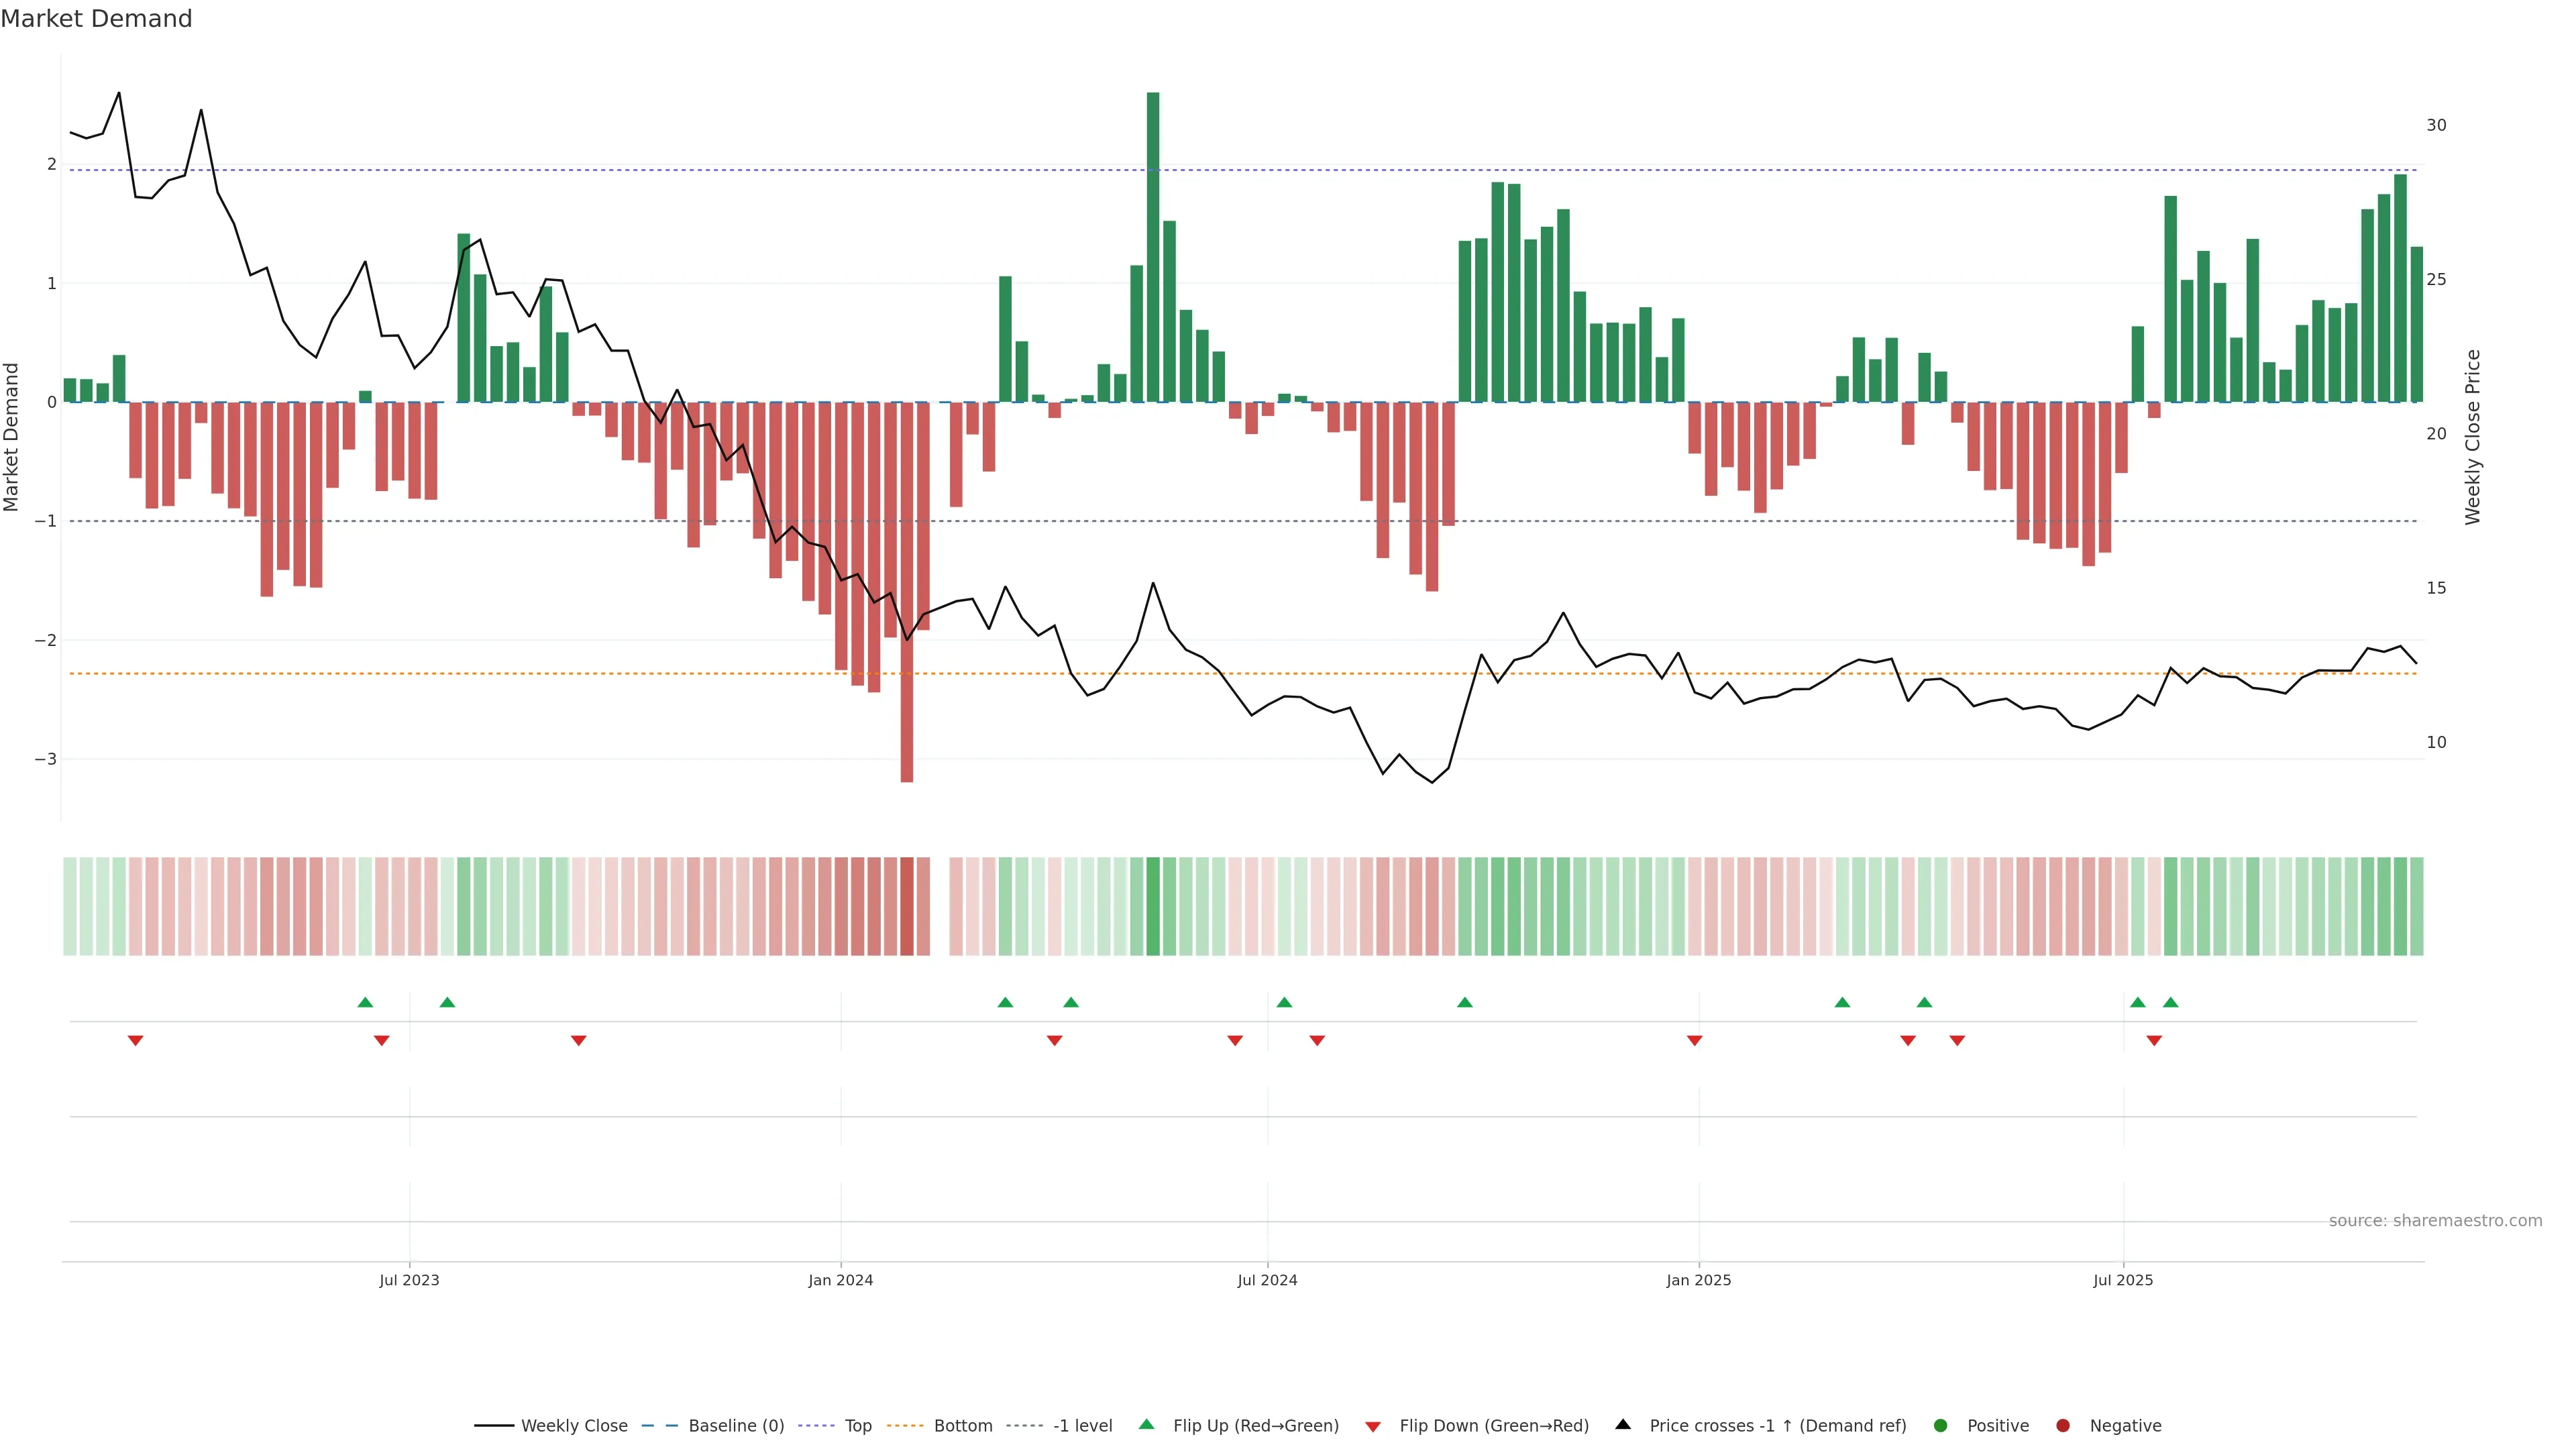Hide the Top dashed line via legend
2576x1449 pixels.
pos(857,1425)
